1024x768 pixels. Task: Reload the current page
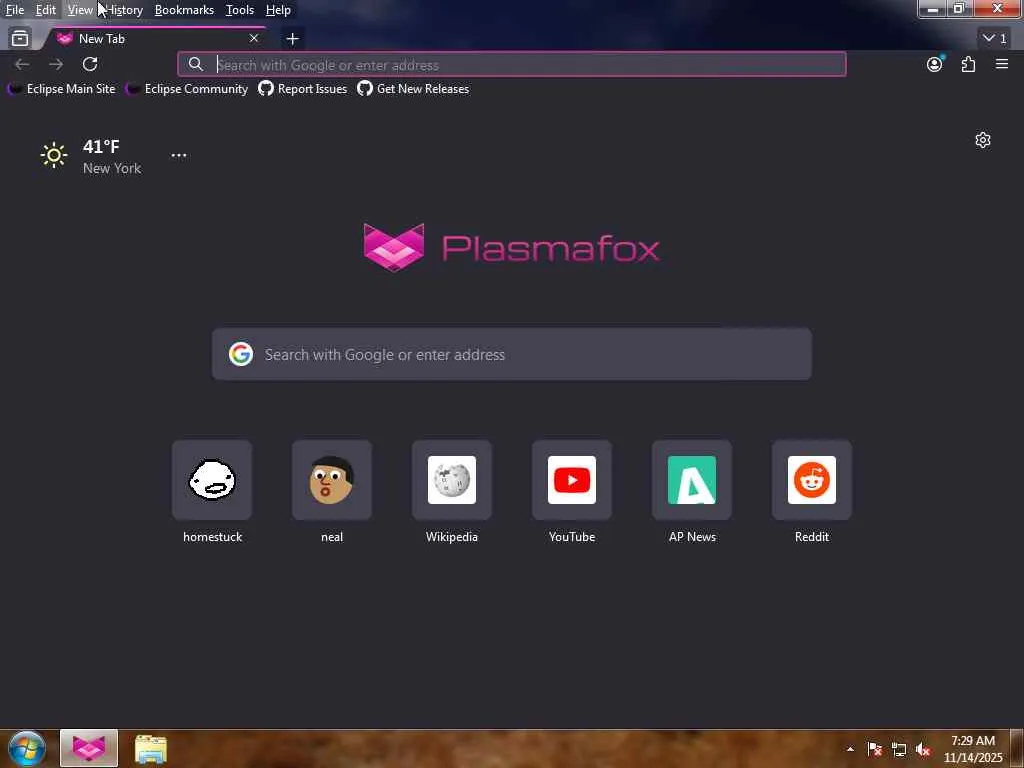90,64
